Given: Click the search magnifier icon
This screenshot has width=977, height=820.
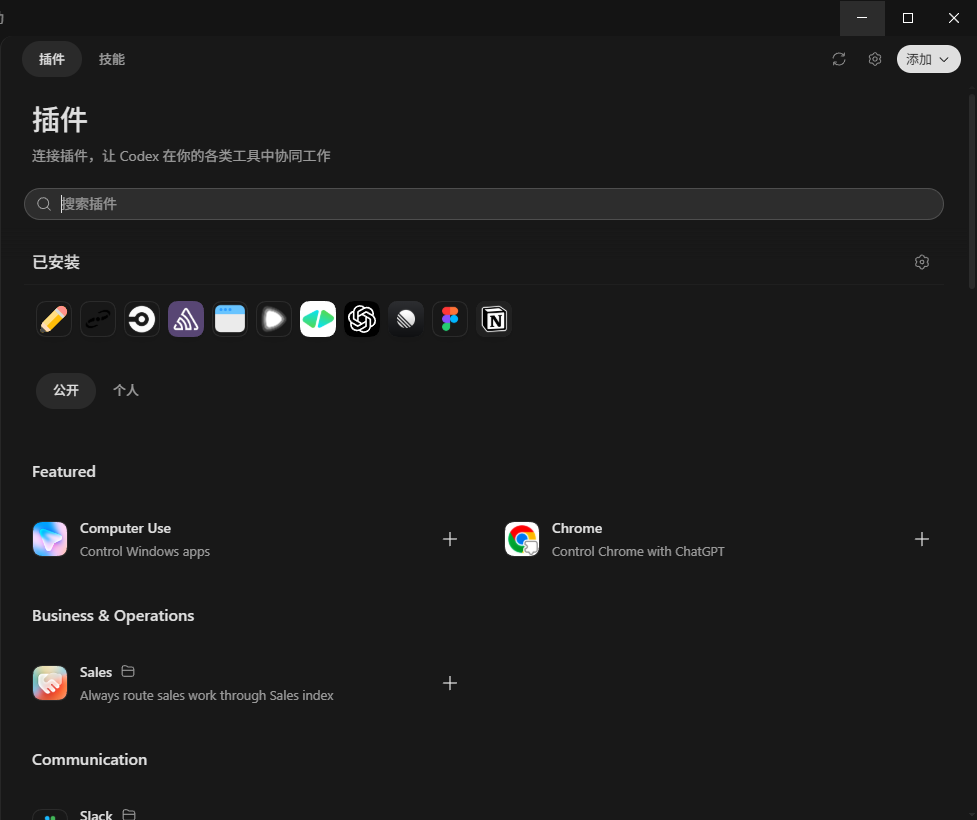Looking at the screenshot, I should click(x=44, y=204).
